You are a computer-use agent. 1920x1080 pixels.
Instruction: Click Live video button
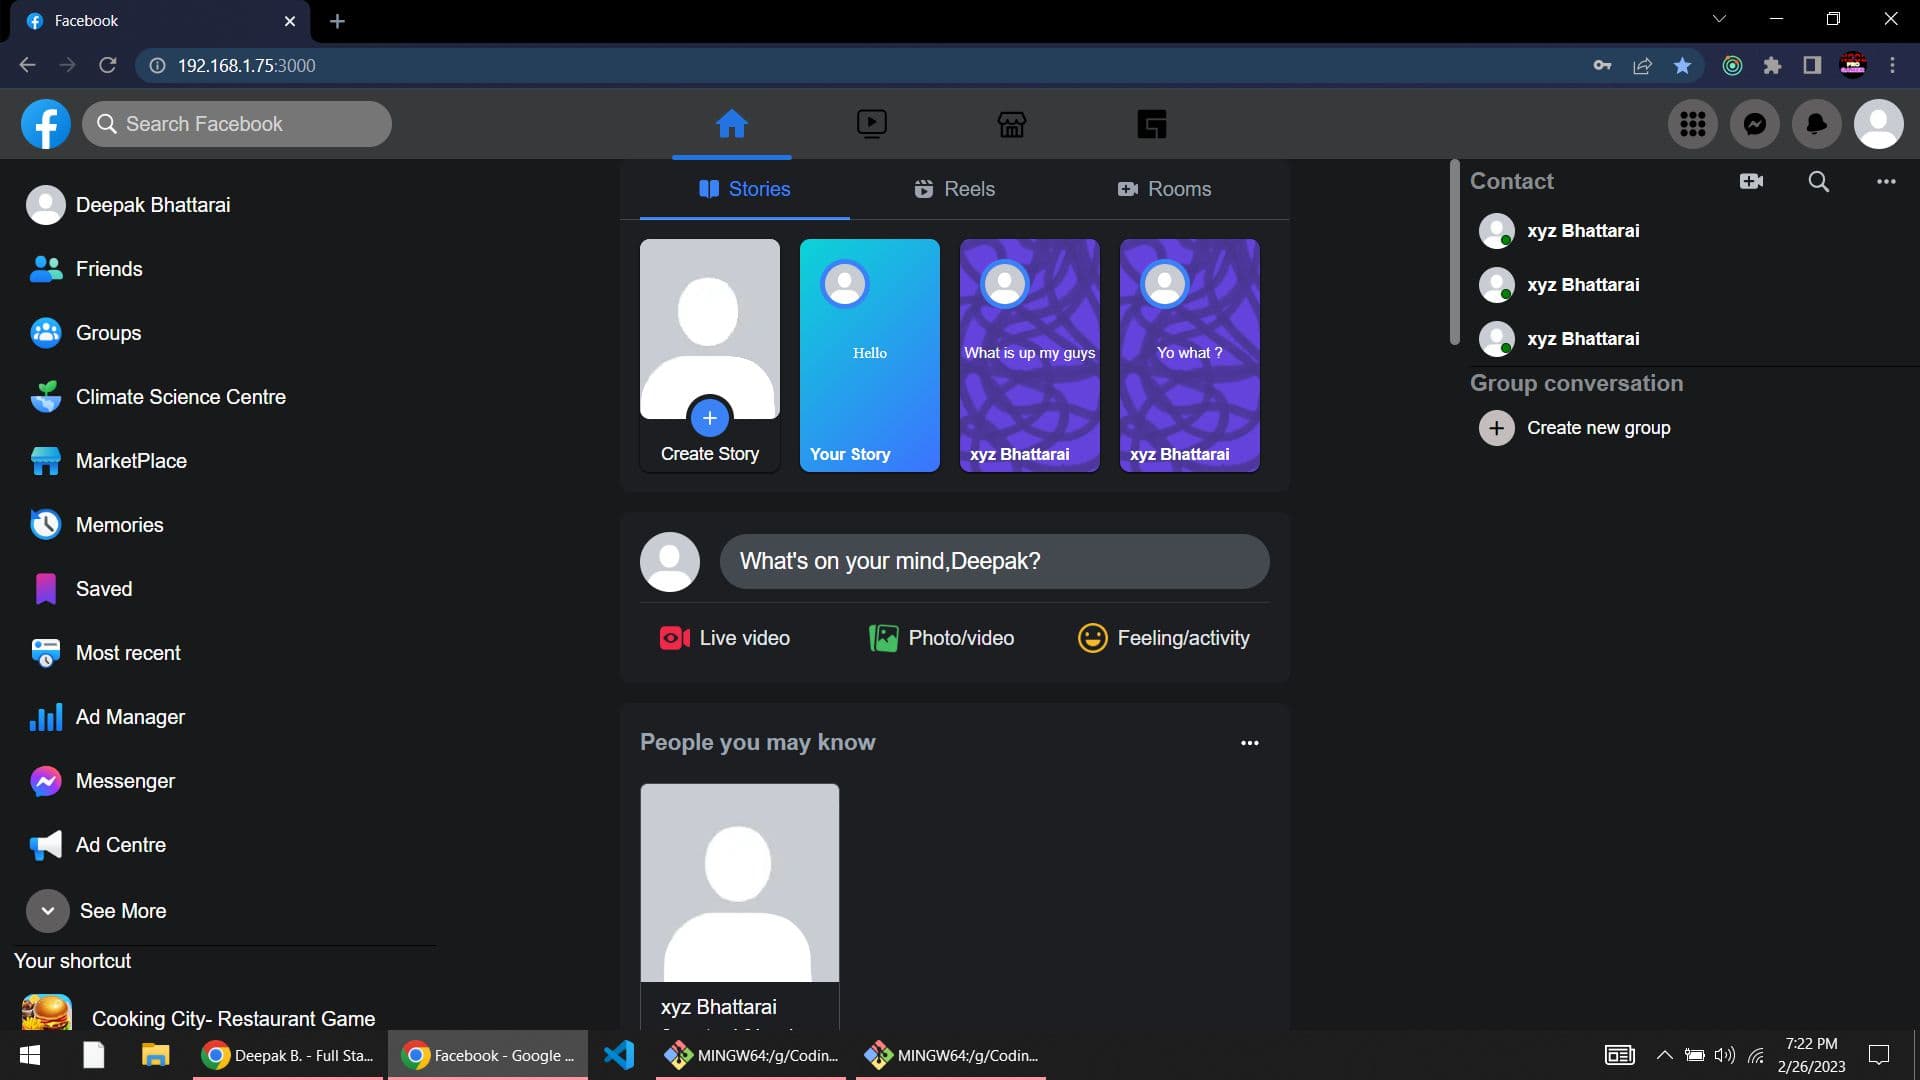[724, 638]
